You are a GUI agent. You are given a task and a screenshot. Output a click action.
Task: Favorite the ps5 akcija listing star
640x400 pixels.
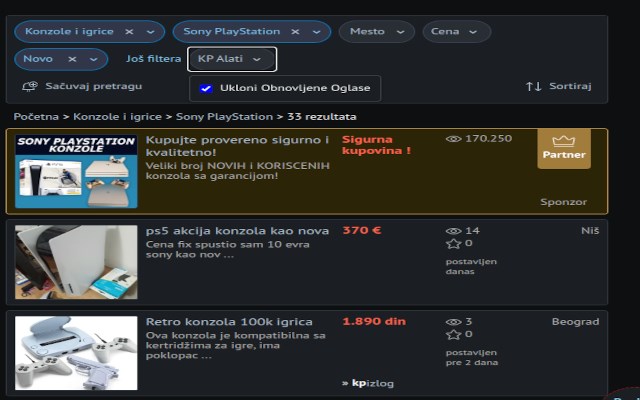453,244
